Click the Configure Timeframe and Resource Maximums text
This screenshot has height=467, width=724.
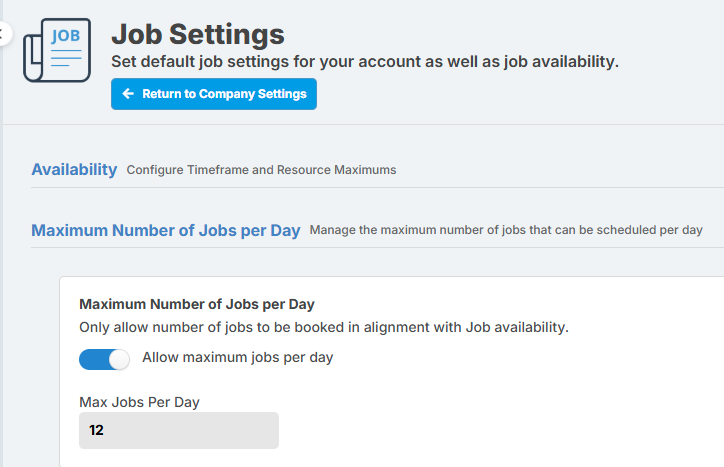click(x=261, y=170)
